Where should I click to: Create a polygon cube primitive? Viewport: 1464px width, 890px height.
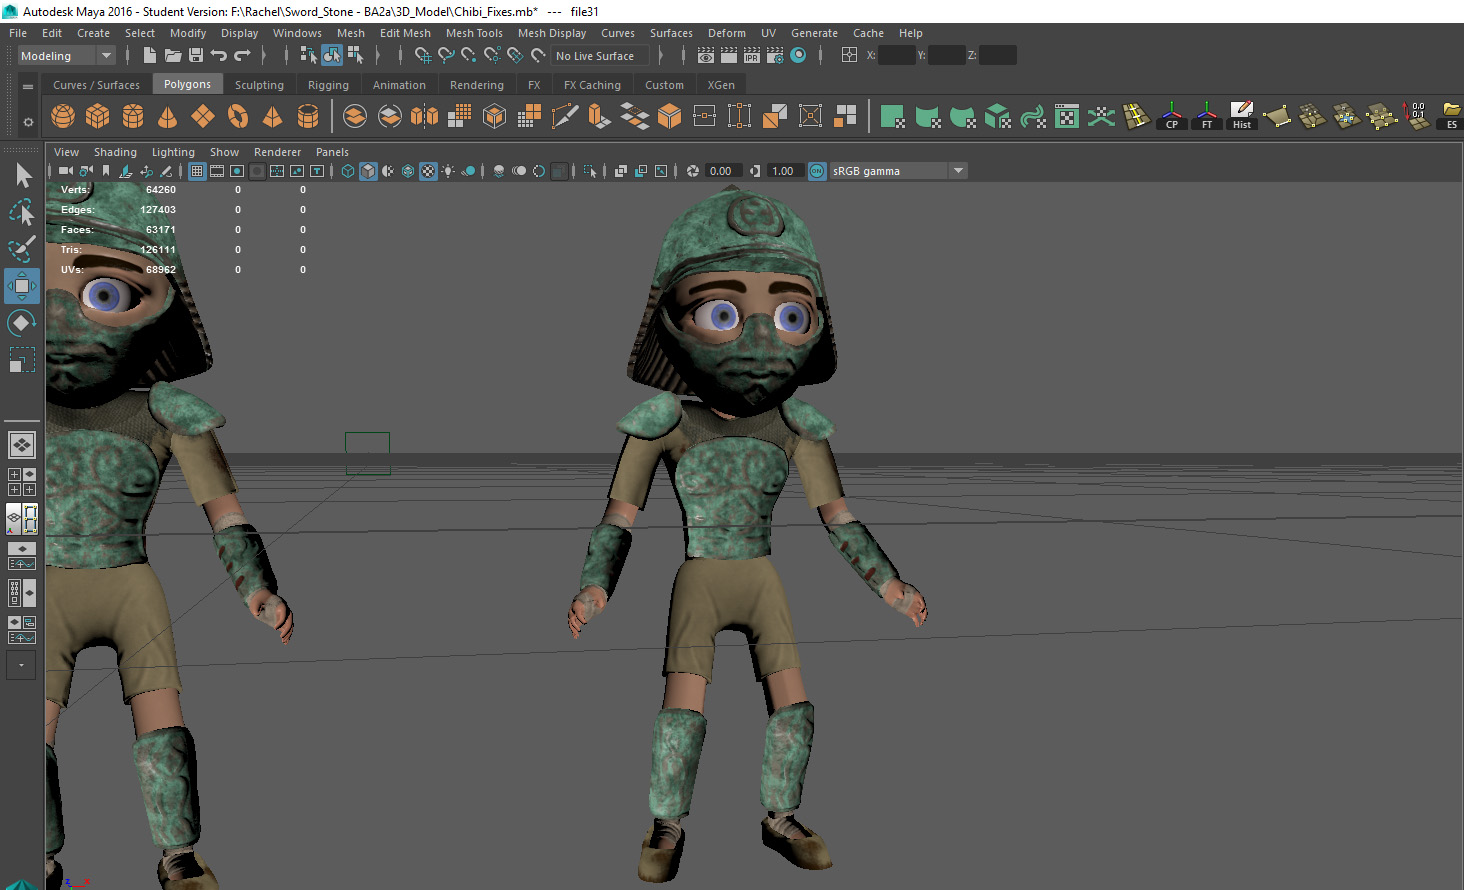97,116
